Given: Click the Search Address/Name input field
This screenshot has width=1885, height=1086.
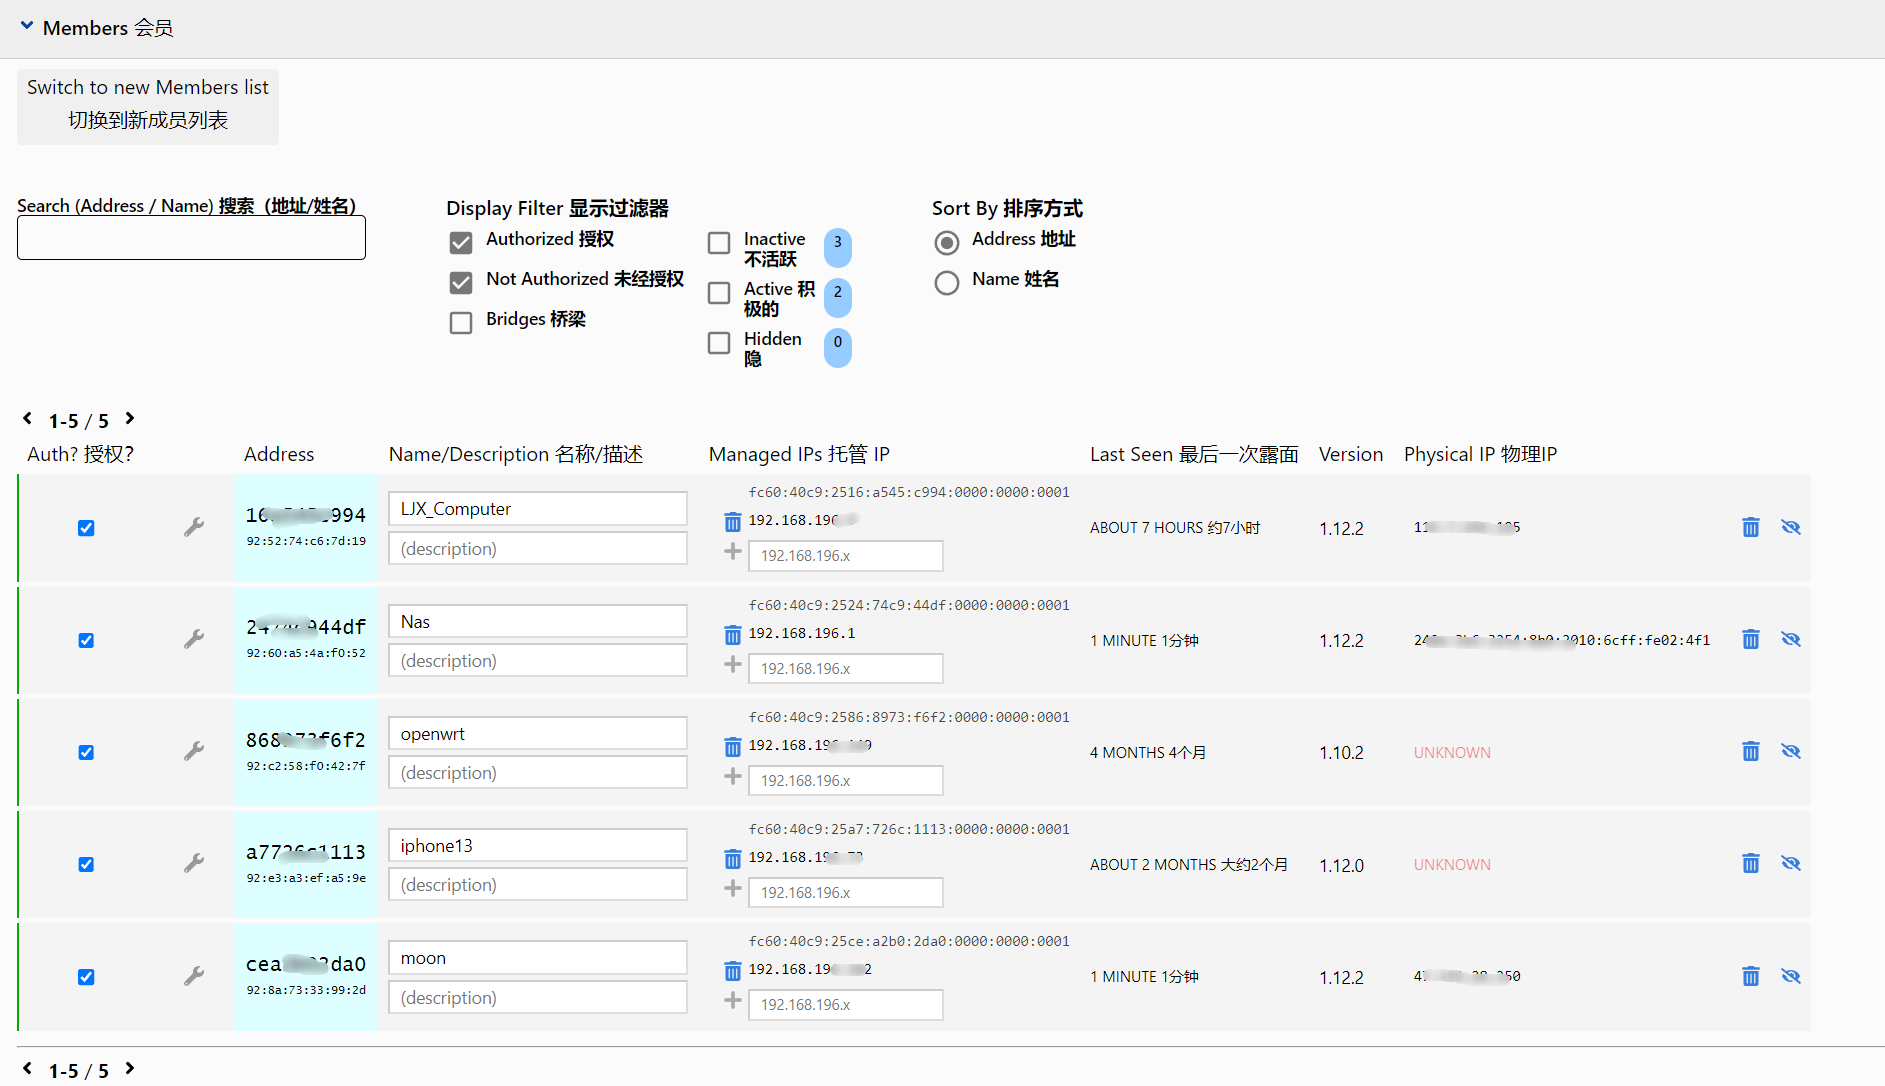Looking at the screenshot, I should [191, 238].
